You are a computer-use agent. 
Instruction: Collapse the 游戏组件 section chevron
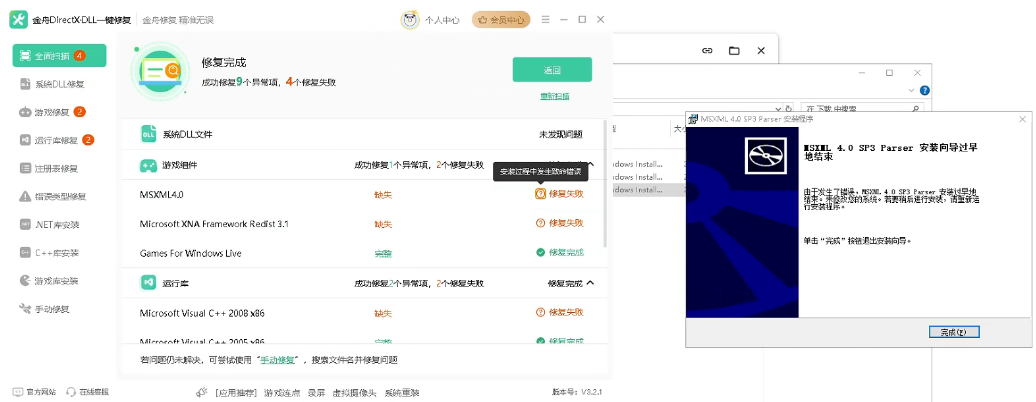[591, 165]
